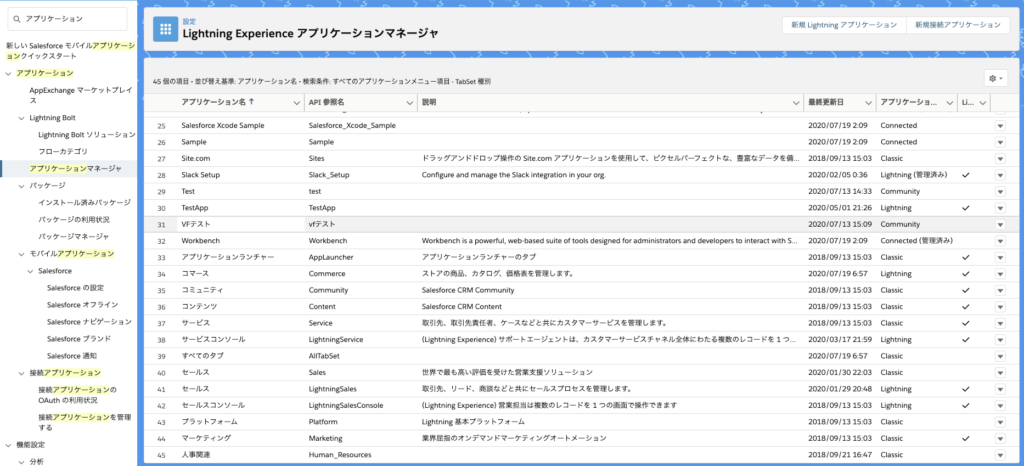Open パッケージマネージャ in sidebar

pos(73,236)
